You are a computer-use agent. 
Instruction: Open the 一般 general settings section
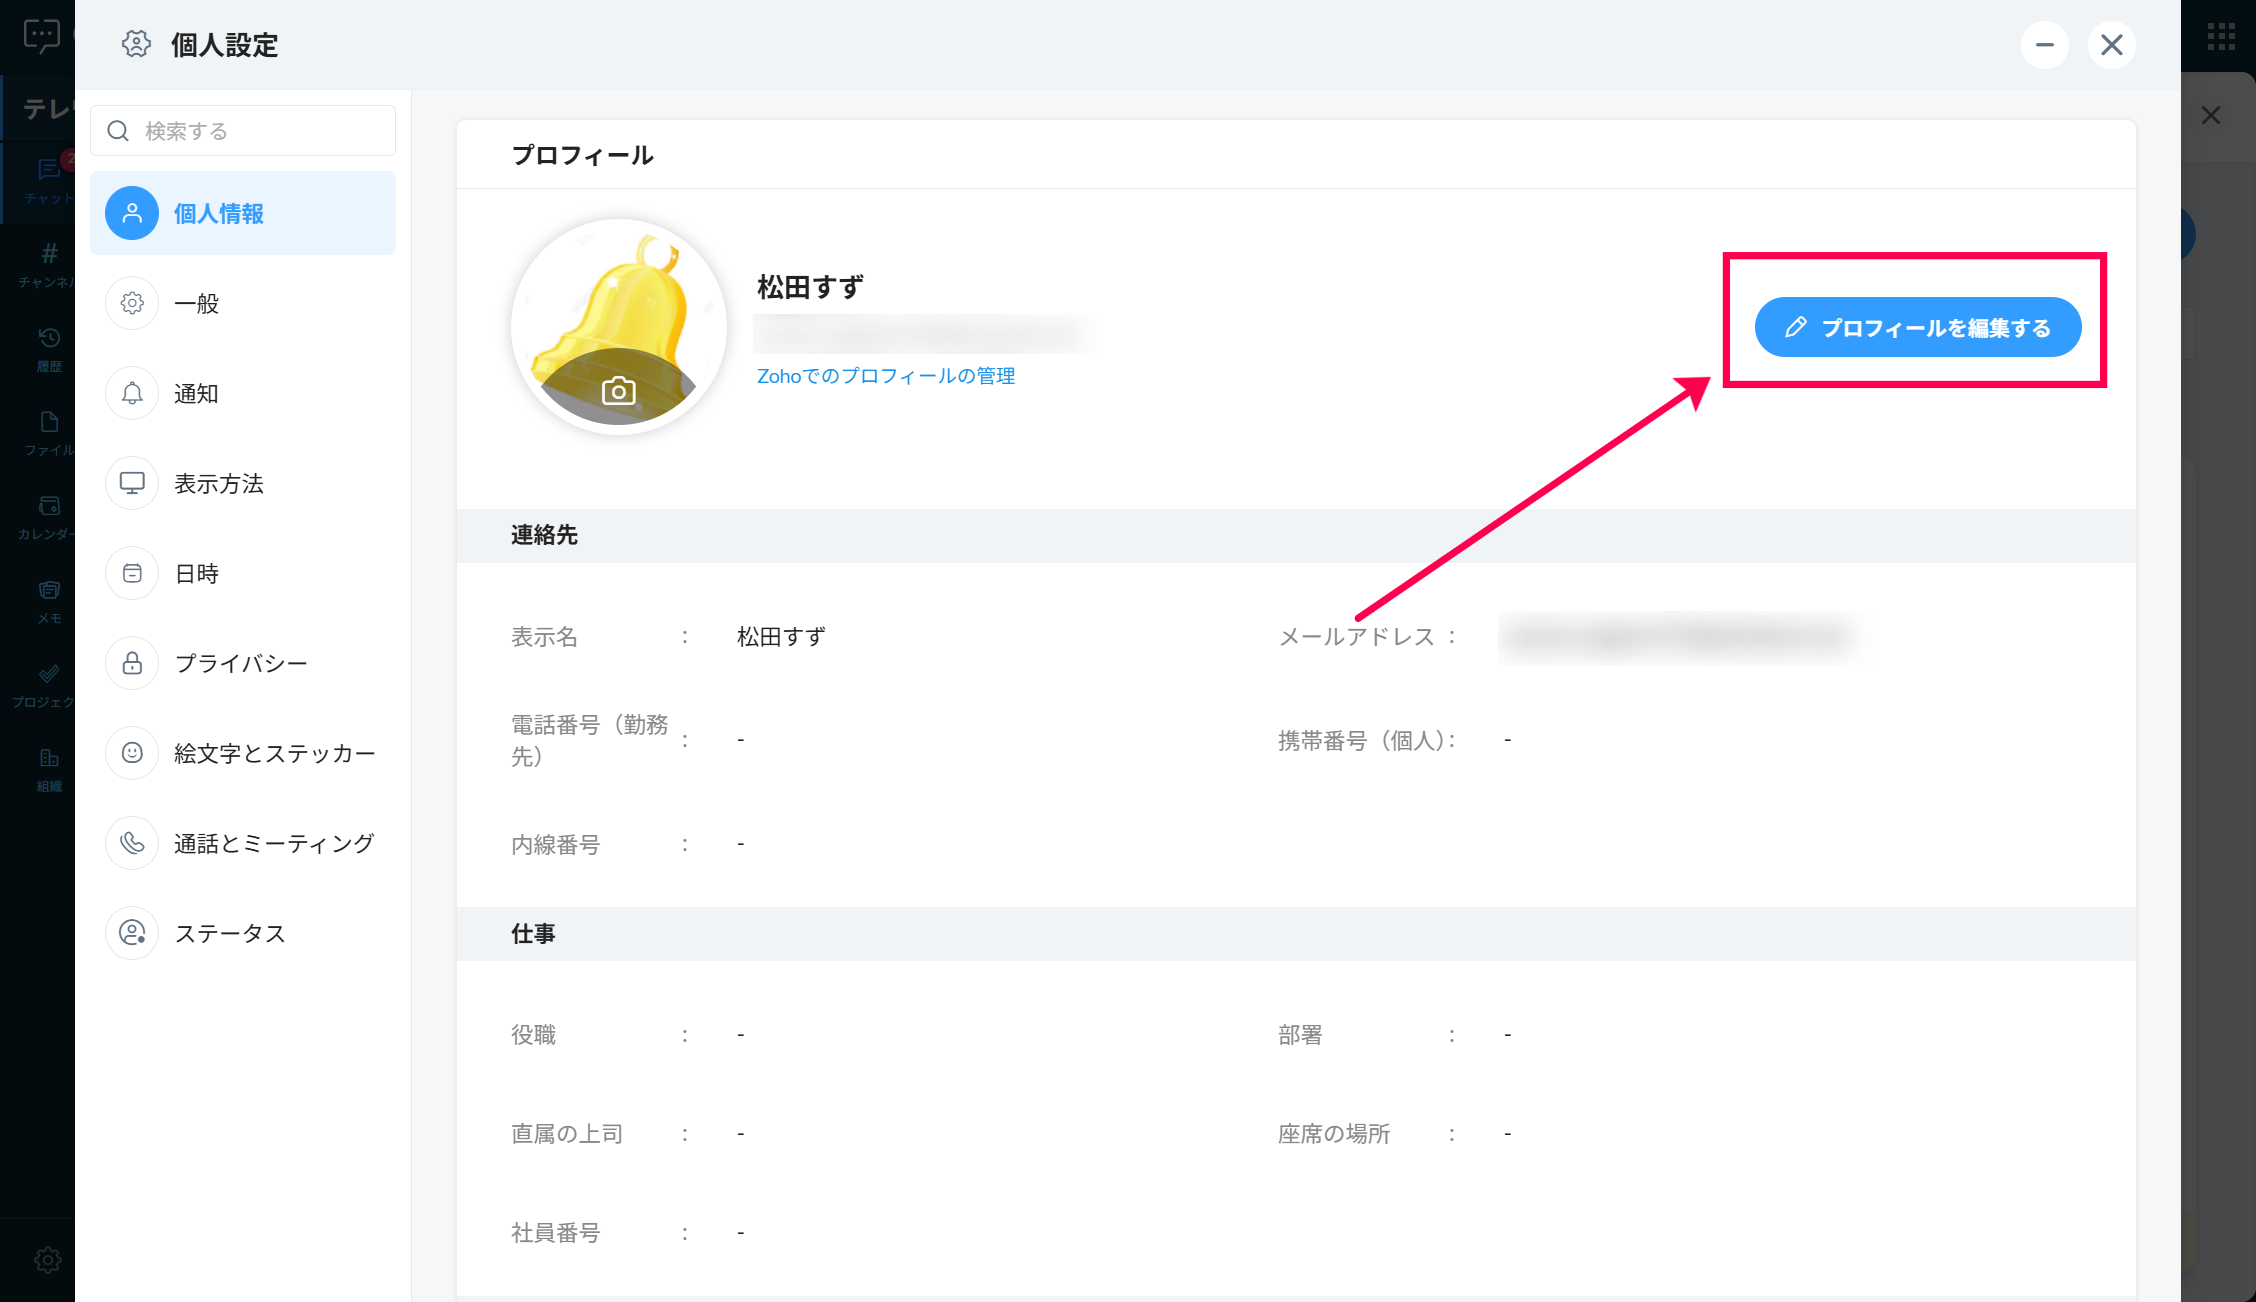click(x=196, y=303)
